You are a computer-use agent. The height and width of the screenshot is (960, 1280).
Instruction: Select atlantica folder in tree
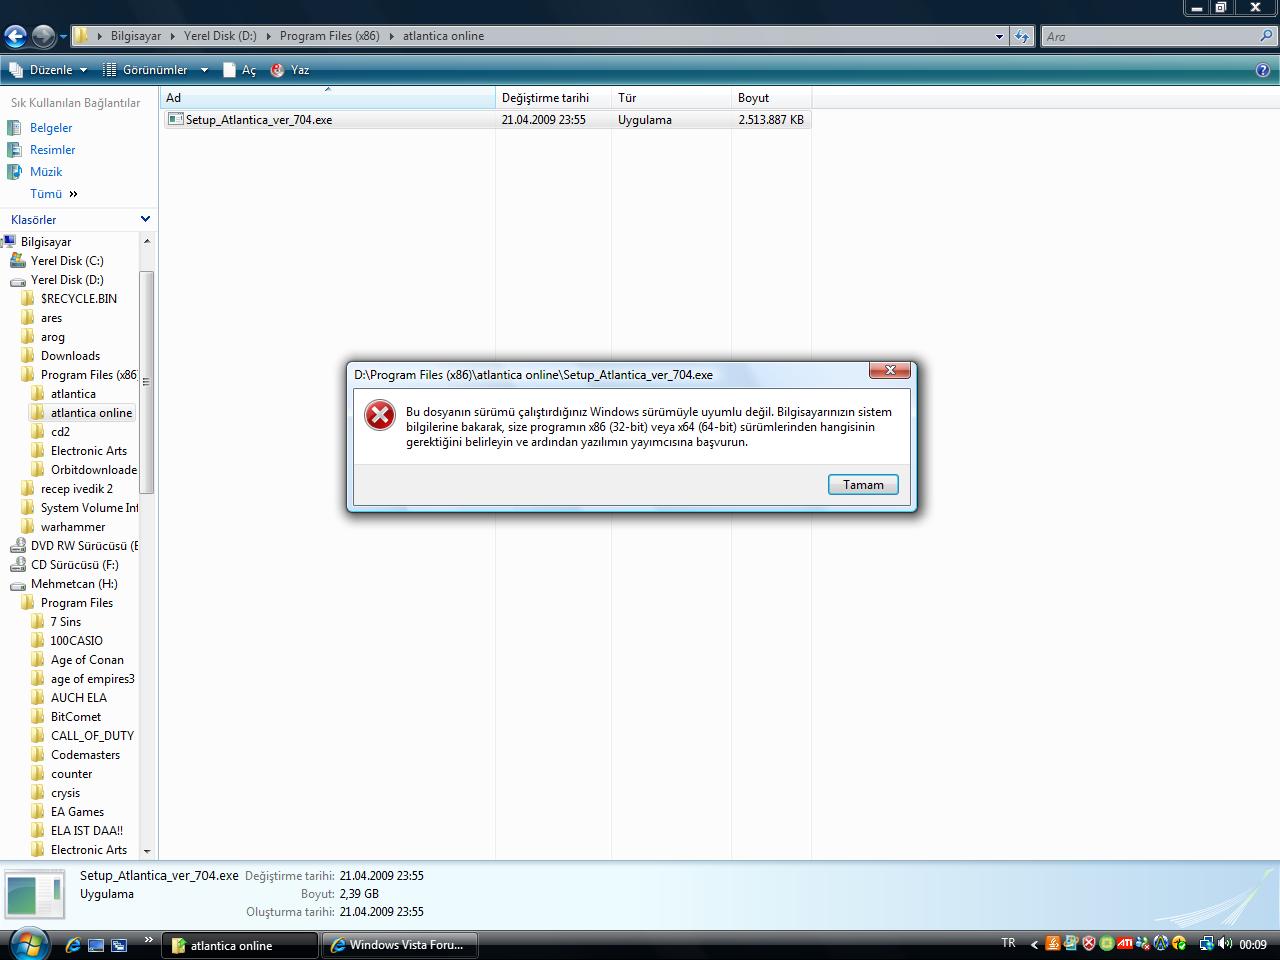pos(73,394)
